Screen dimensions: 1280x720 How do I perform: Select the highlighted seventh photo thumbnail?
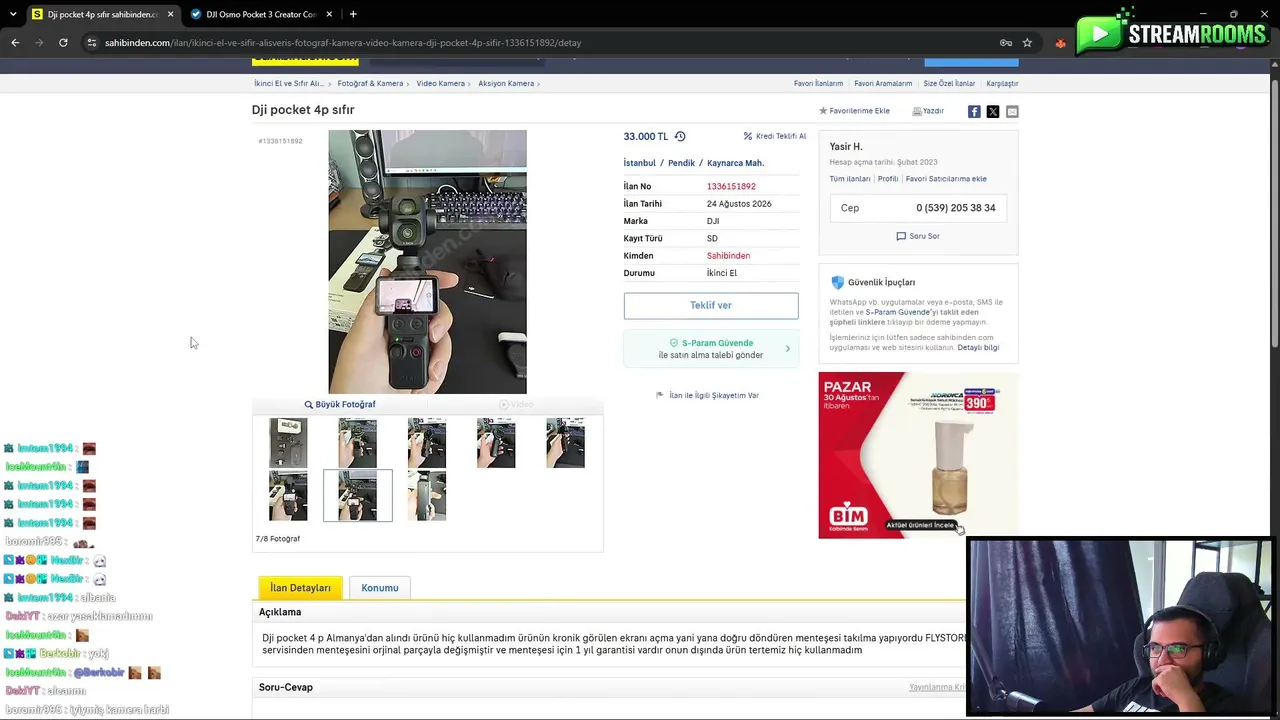[358, 495]
